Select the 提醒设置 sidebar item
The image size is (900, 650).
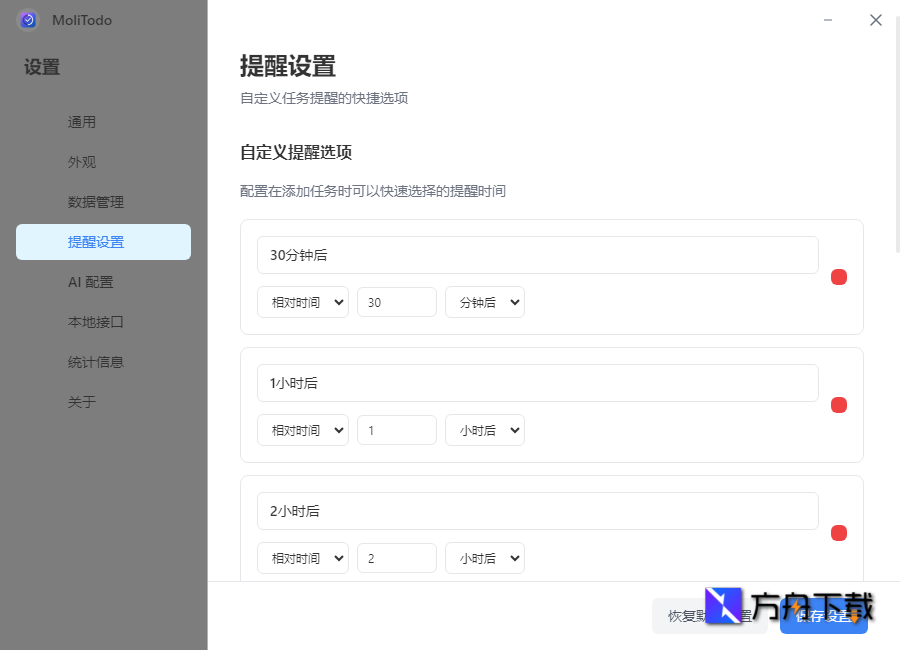103,241
